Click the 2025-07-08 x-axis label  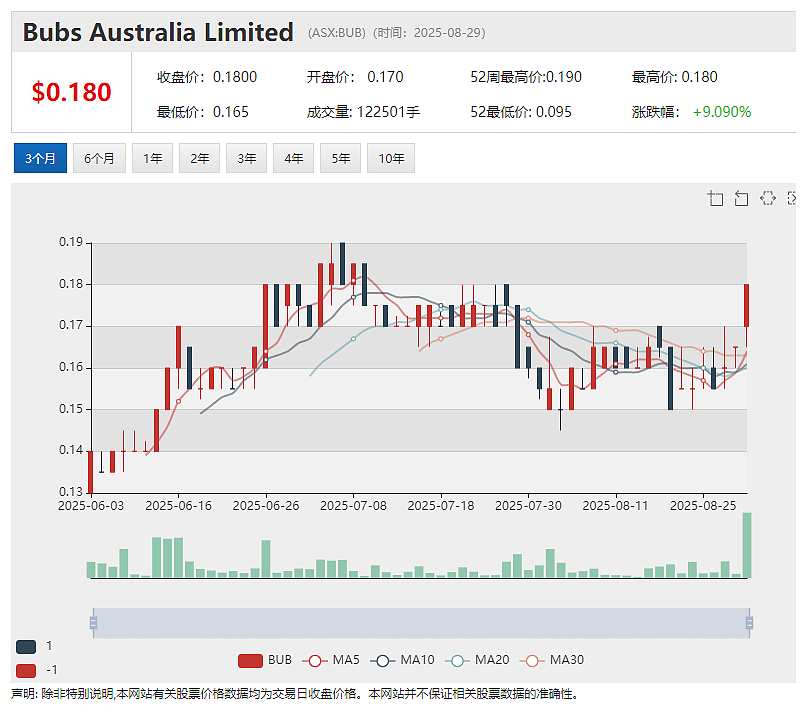click(x=353, y=506)
